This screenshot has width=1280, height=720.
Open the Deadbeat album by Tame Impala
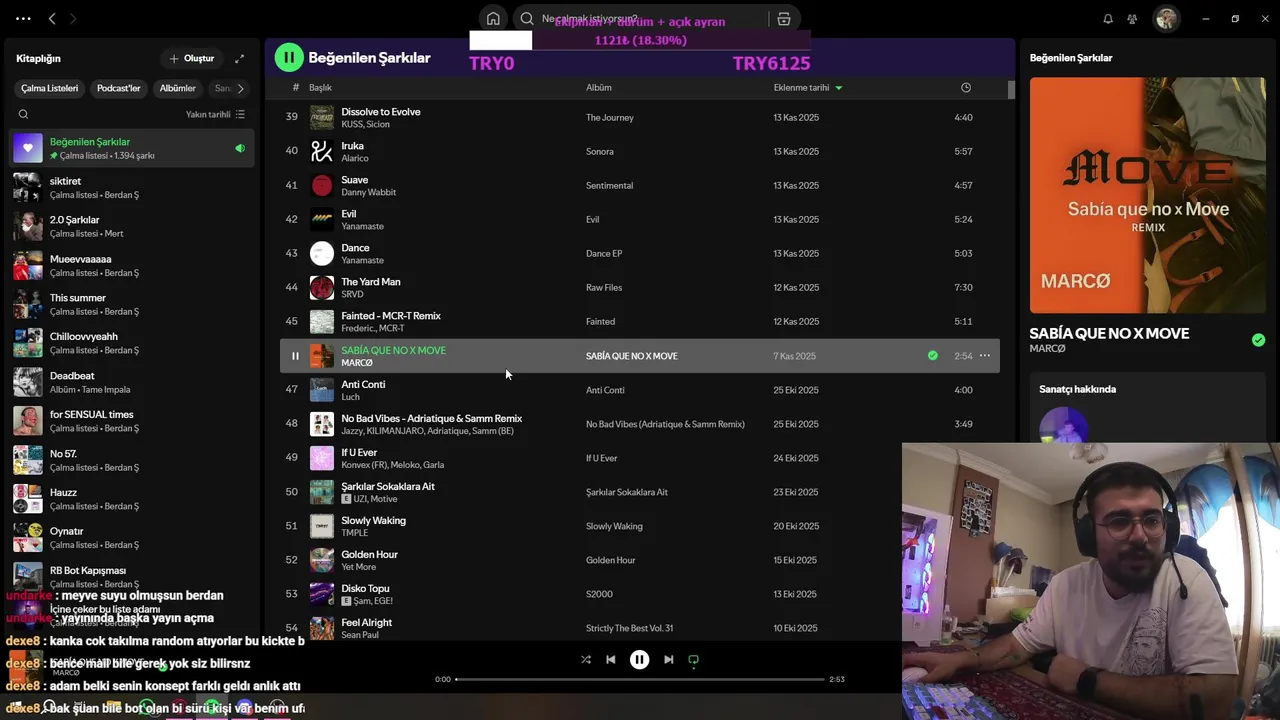pyautogui.click(x=130, y=382)
